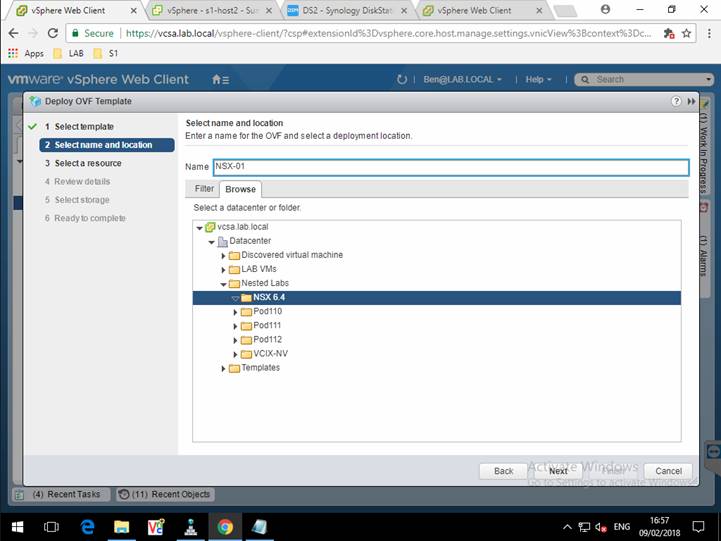Open the S1 bookmark folder
Screen dimensions: 721x541
(105, 53)
